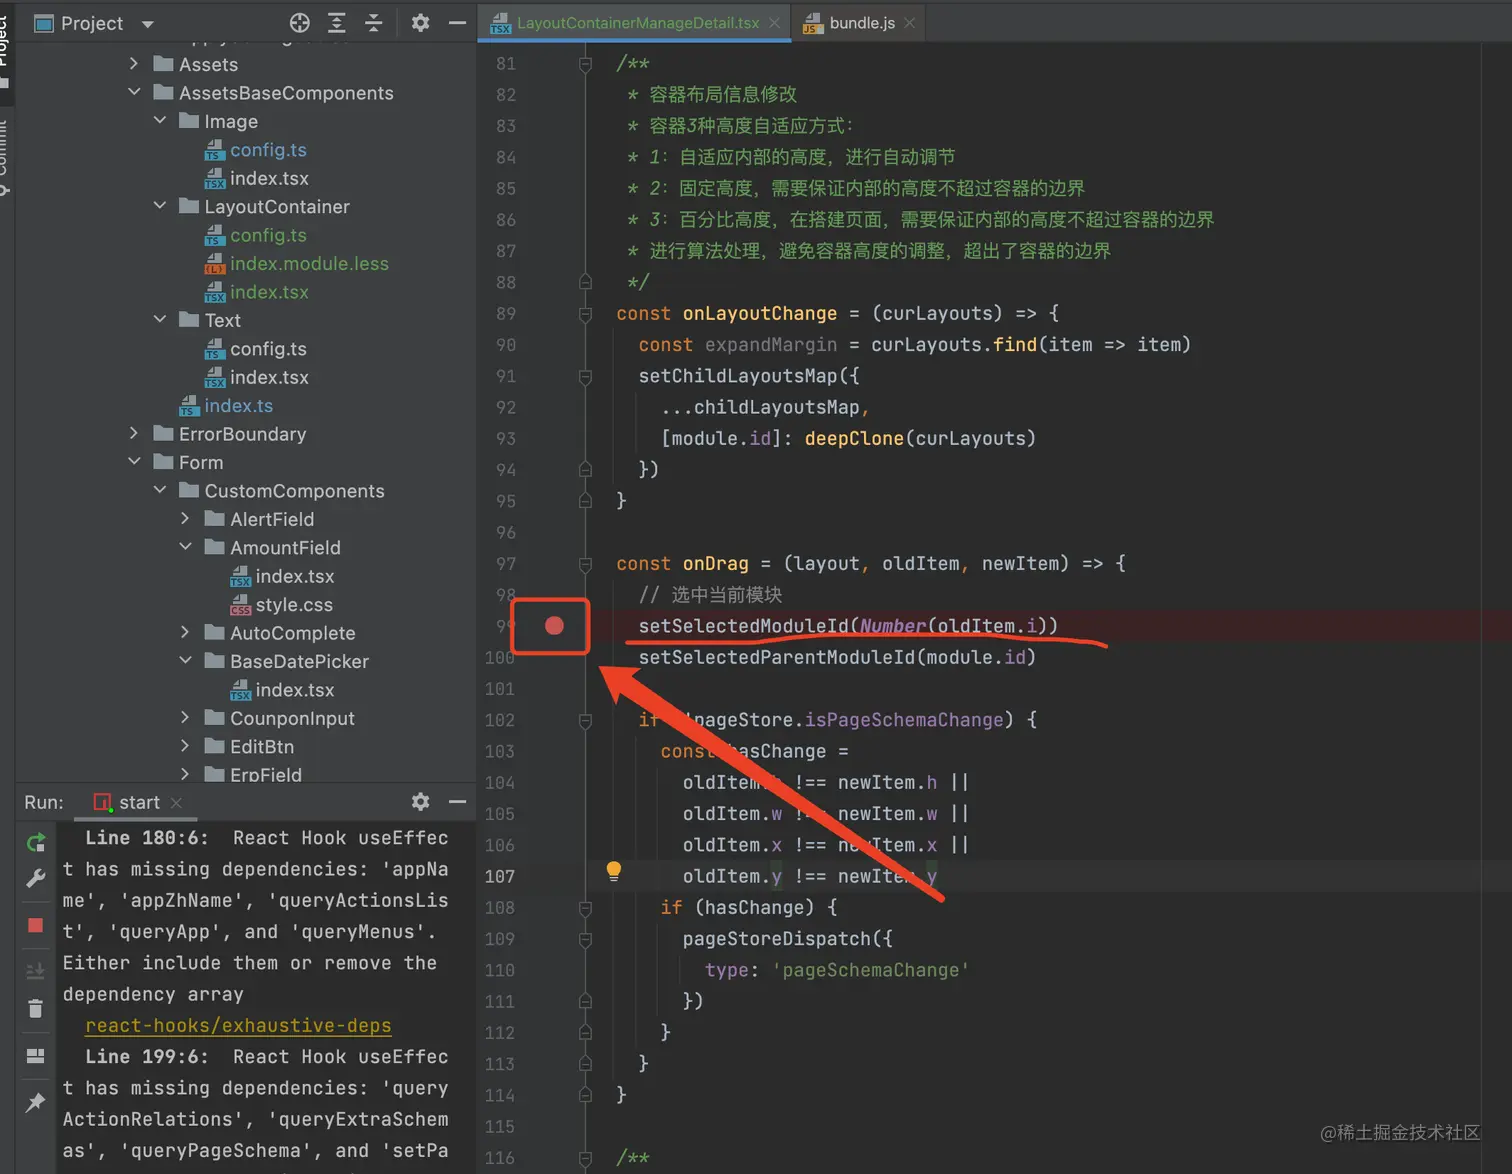Expand the ErrorBoundary folder
Viewport: 1512px width, 1174px height.
tap(134, 433)
